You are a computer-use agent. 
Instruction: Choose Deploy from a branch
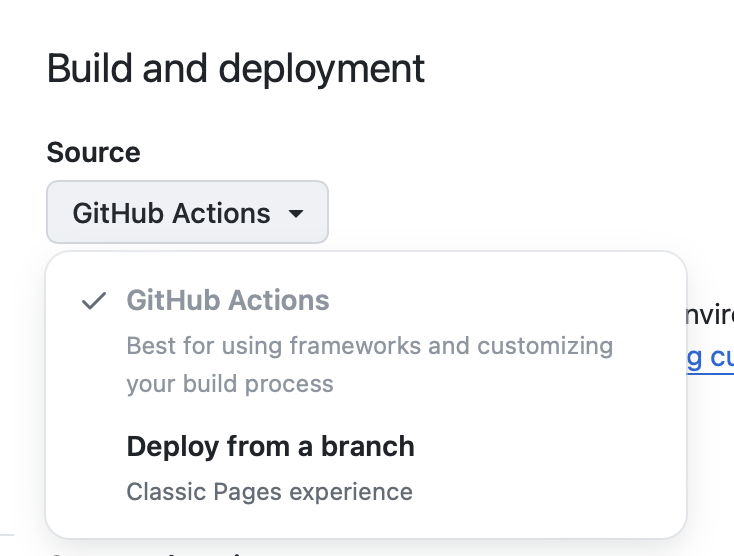270,446
